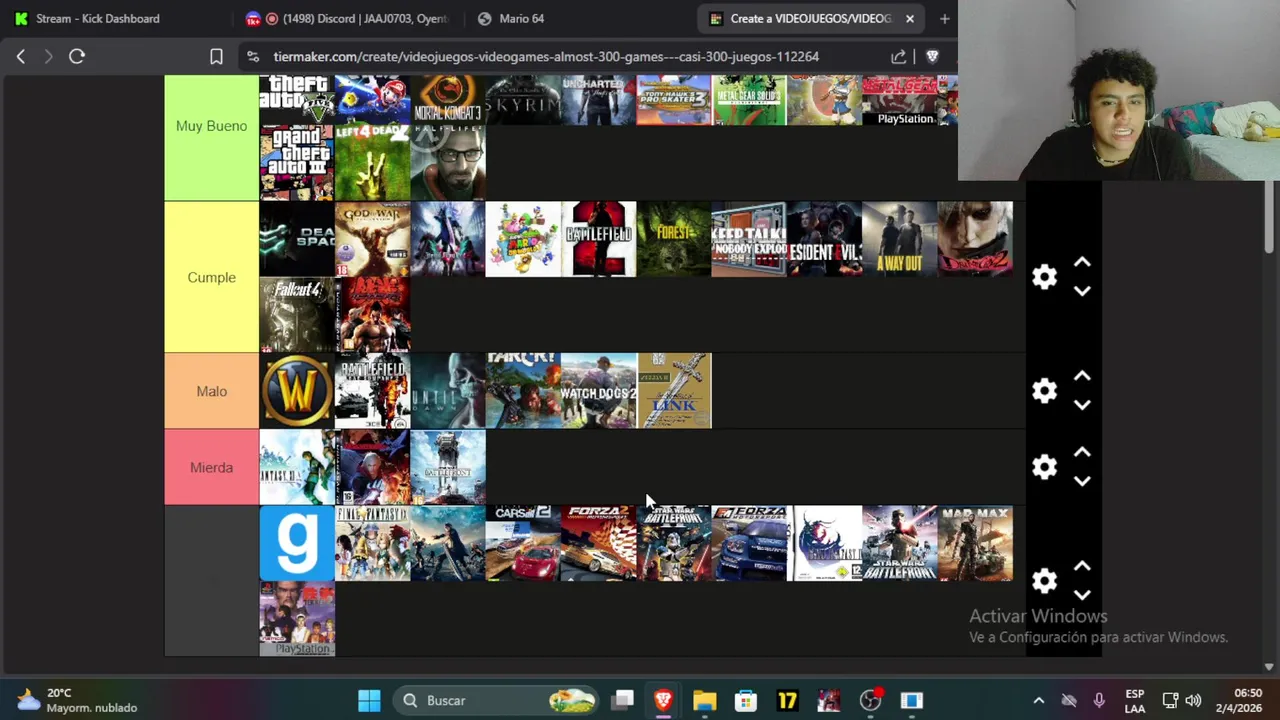Screen dimensions: 1280x720
Task: Open settings gear for the Cumple tier
Action: 1044,277
